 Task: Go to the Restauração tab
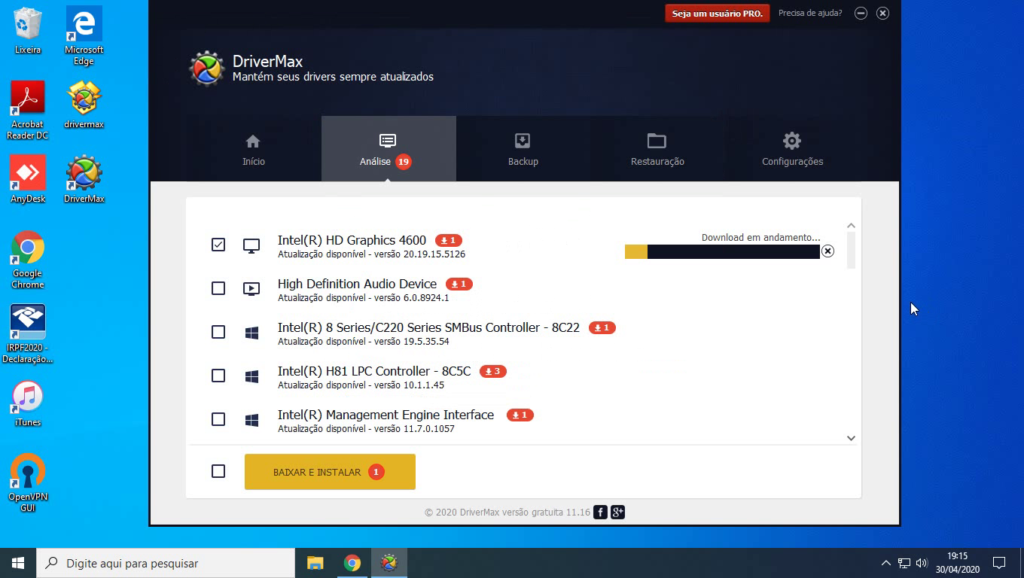pyautogui.click(x=657, y=150)
